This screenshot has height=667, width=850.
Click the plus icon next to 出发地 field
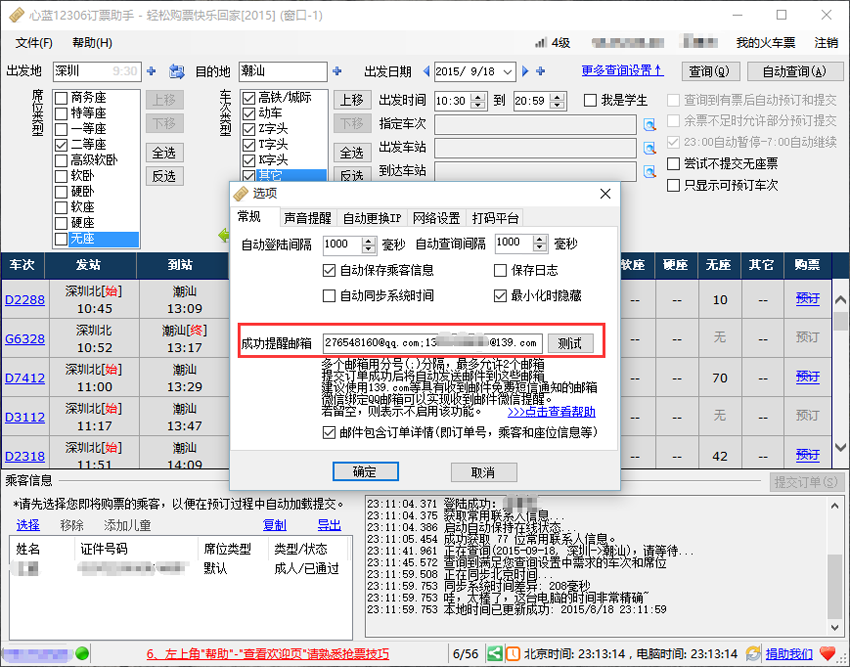pos(152,71)
